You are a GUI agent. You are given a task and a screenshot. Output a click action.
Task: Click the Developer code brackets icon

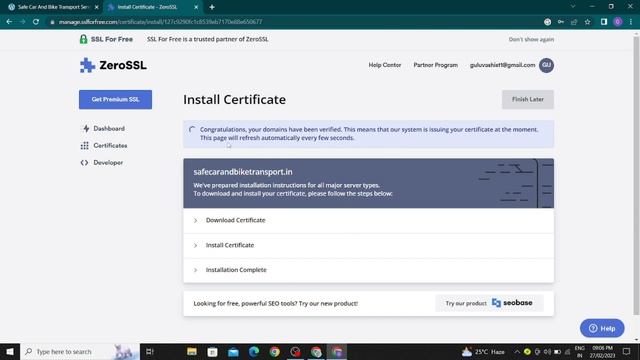(x=84, y=162)
